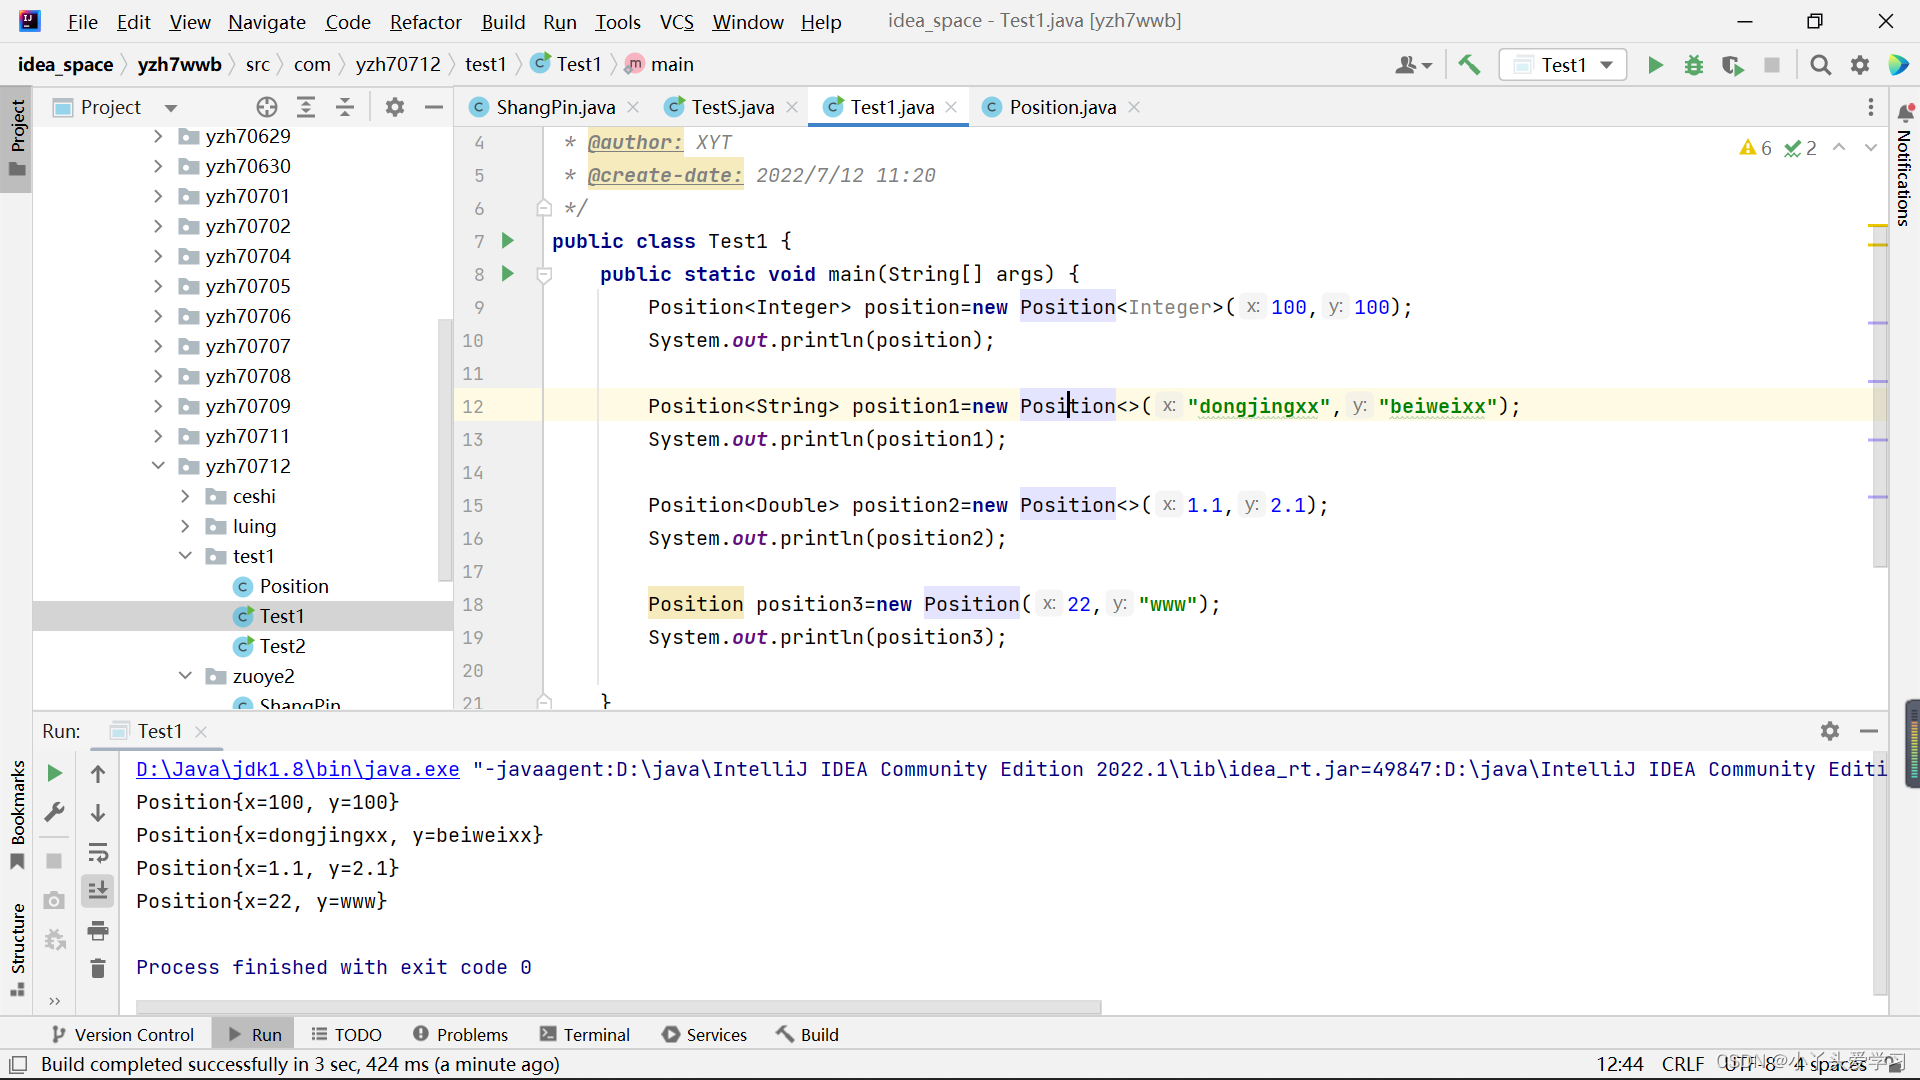Viewport: 1920px width, 1080px height.
Task: Click the Run button to execute Test1
Action: pos(1654,63)
